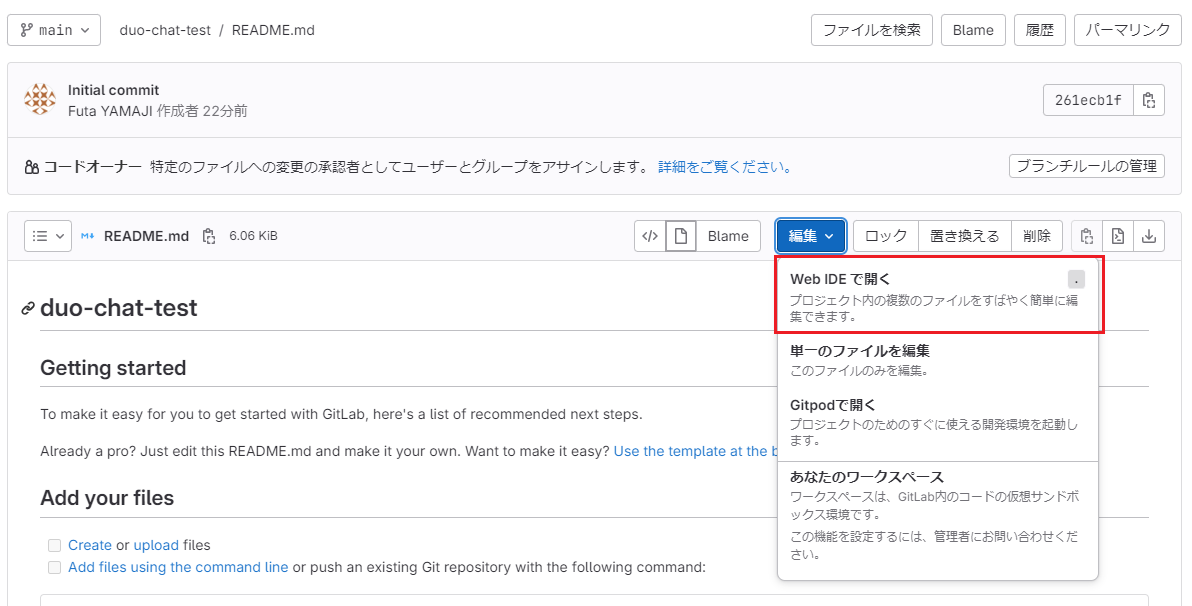Click the ロック button

tap(886, 236)
